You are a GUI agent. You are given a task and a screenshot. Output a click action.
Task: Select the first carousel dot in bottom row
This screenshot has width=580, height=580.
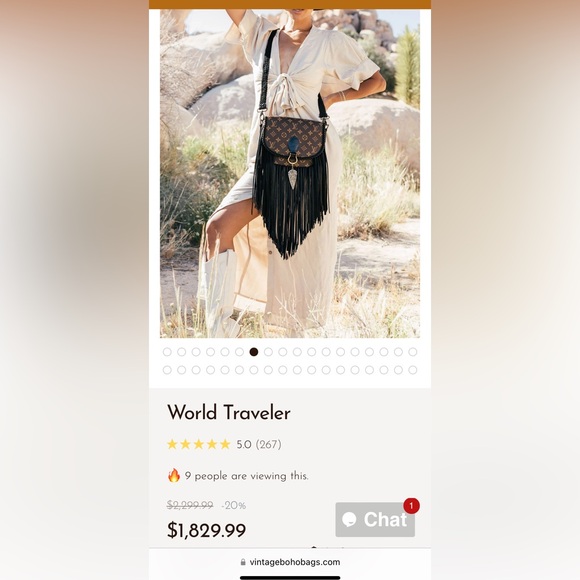167,370
